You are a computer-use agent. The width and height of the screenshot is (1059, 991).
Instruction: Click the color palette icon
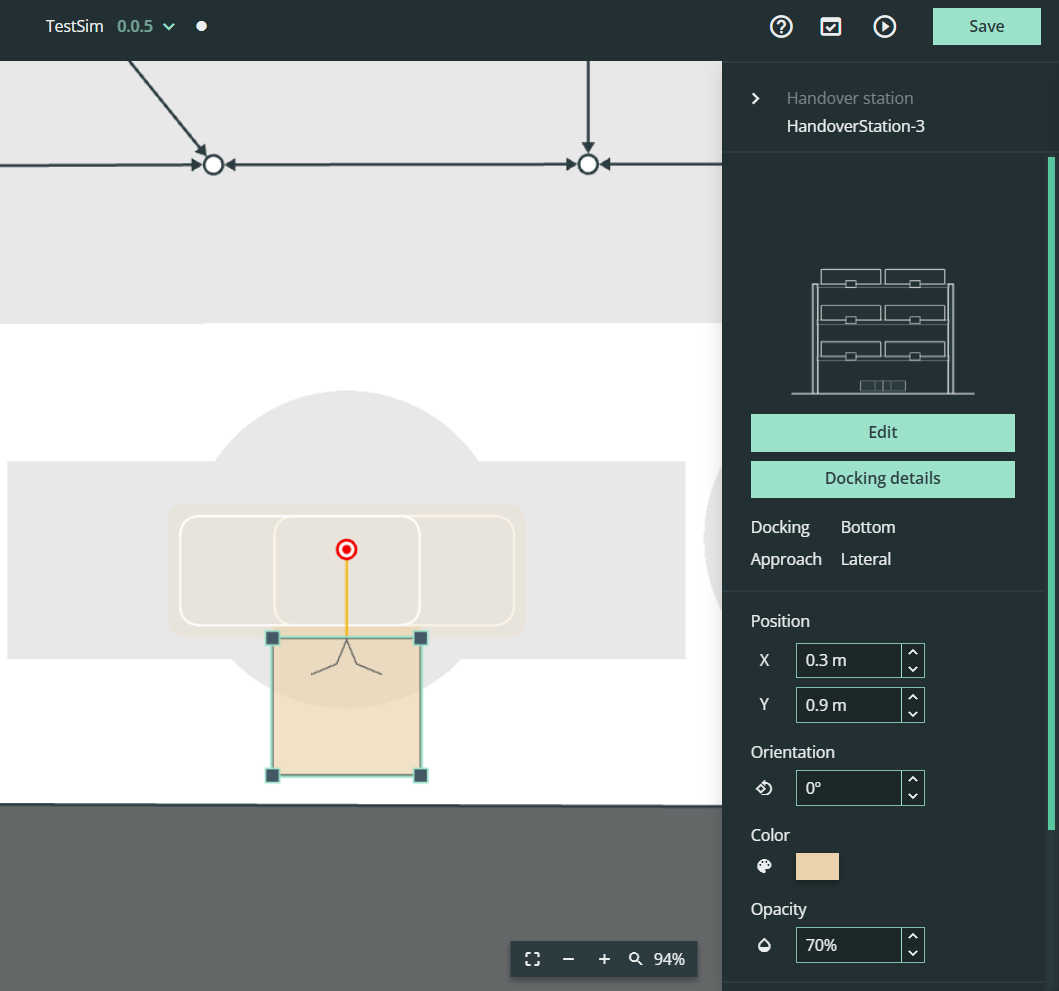coord(764,866)
